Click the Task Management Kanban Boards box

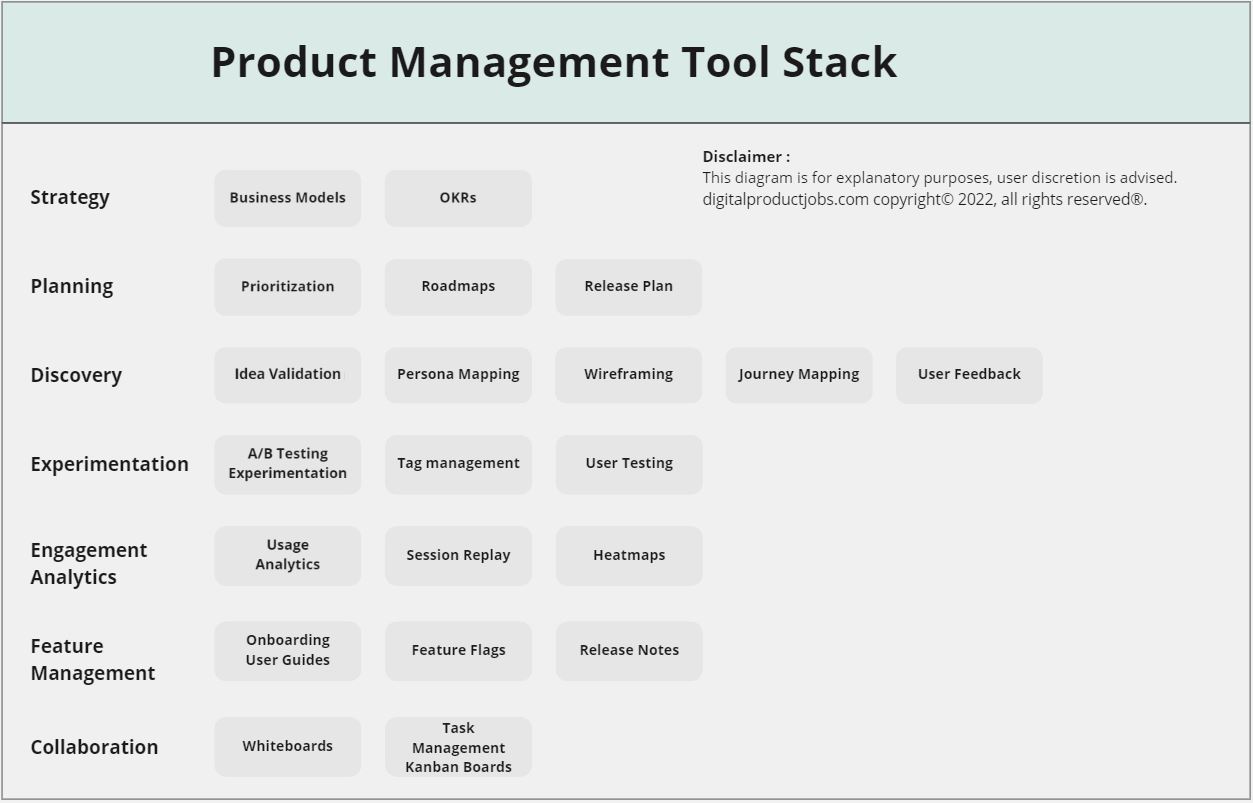[x=458, y=747]
